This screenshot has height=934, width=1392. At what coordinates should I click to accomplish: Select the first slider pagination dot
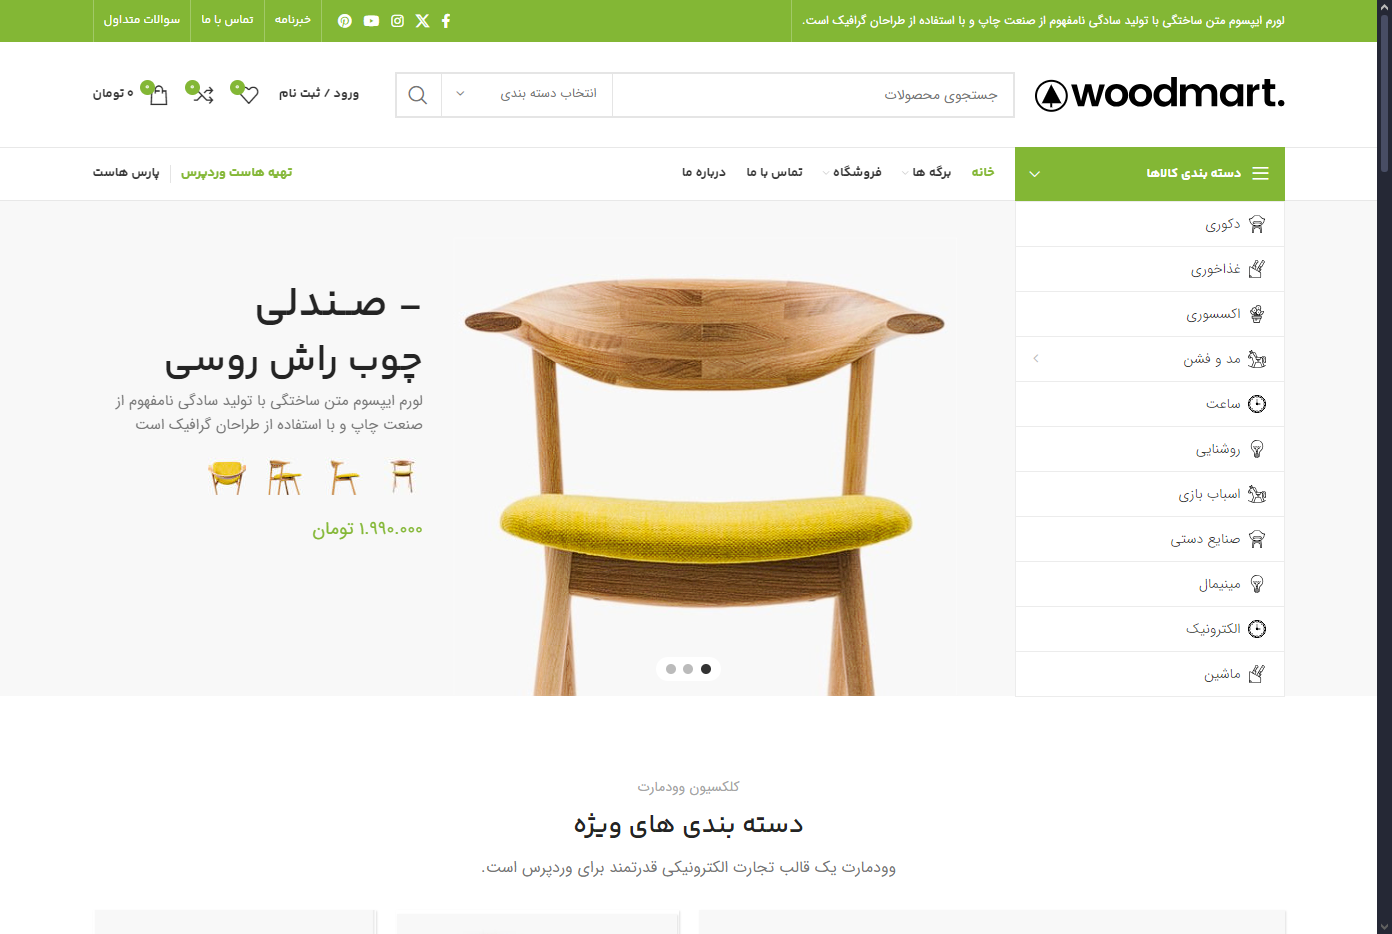(x=671, y=669)
